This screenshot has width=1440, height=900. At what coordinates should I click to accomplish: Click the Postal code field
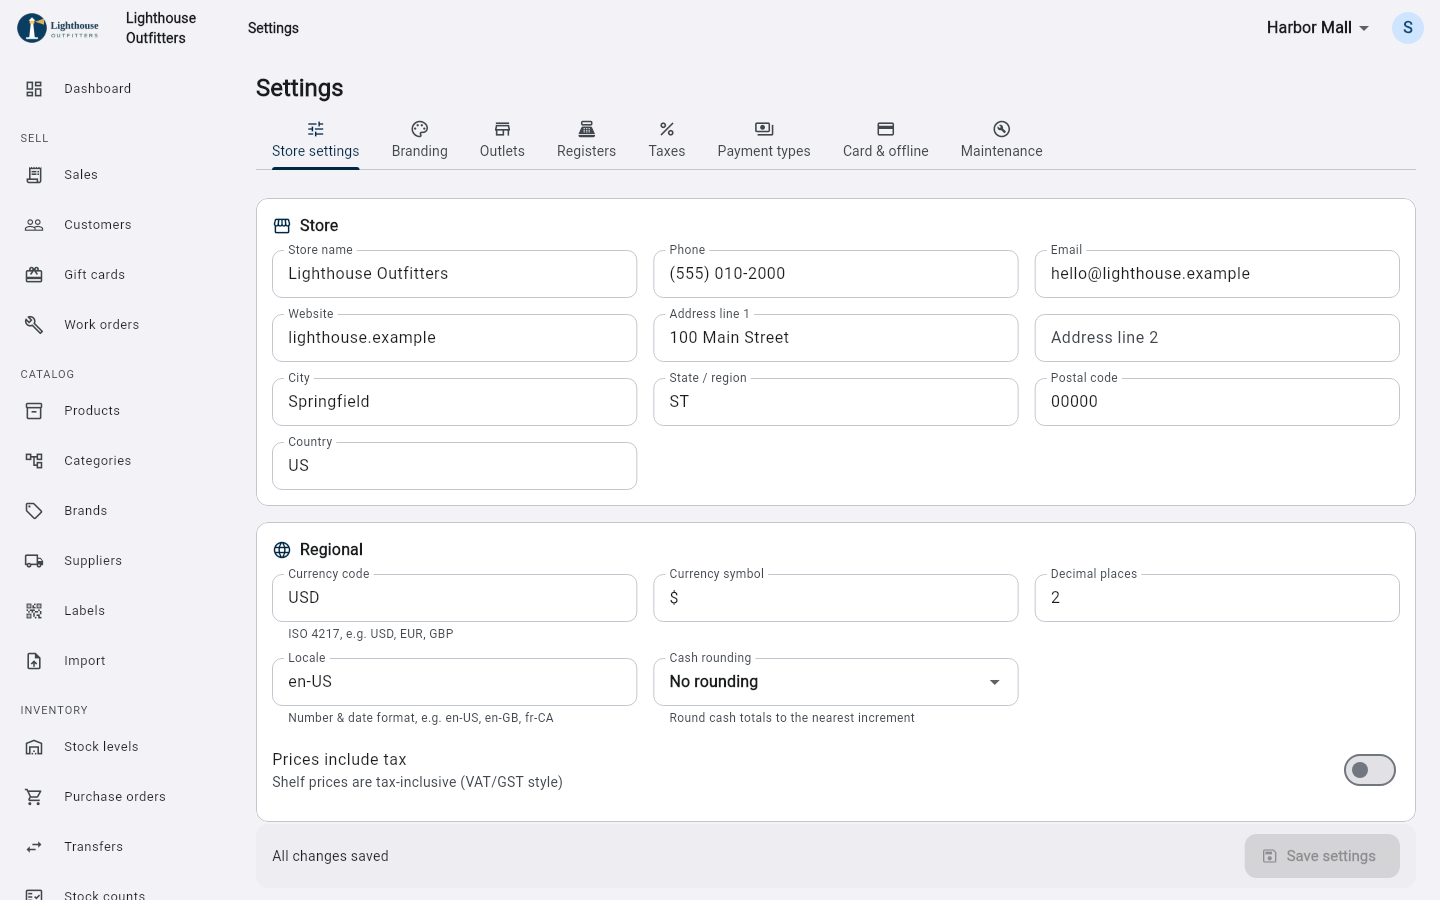click(1217, 402)
